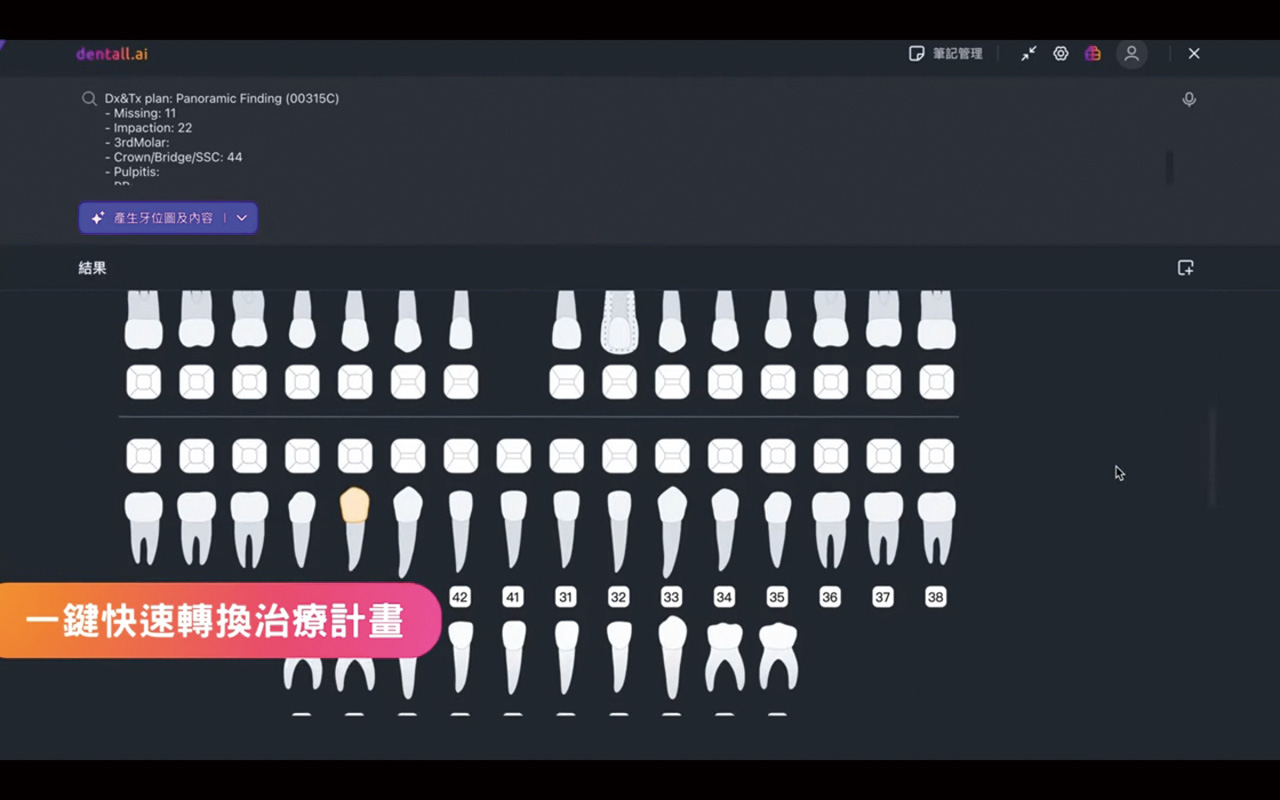Screen dimensions: 1280x800
Task: Click the dentall.ai logo
Action: [x=112, y=54]
